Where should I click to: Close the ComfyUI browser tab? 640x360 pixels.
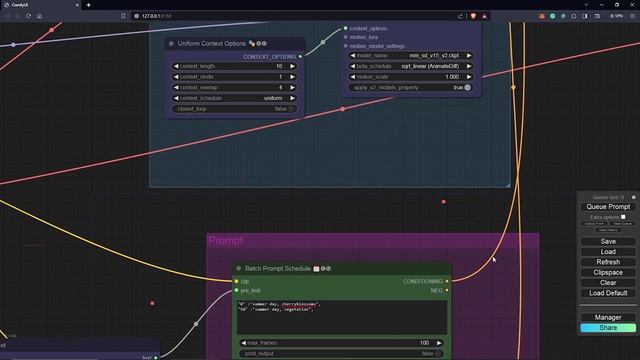pyautogui.click(x=77, y=5)
